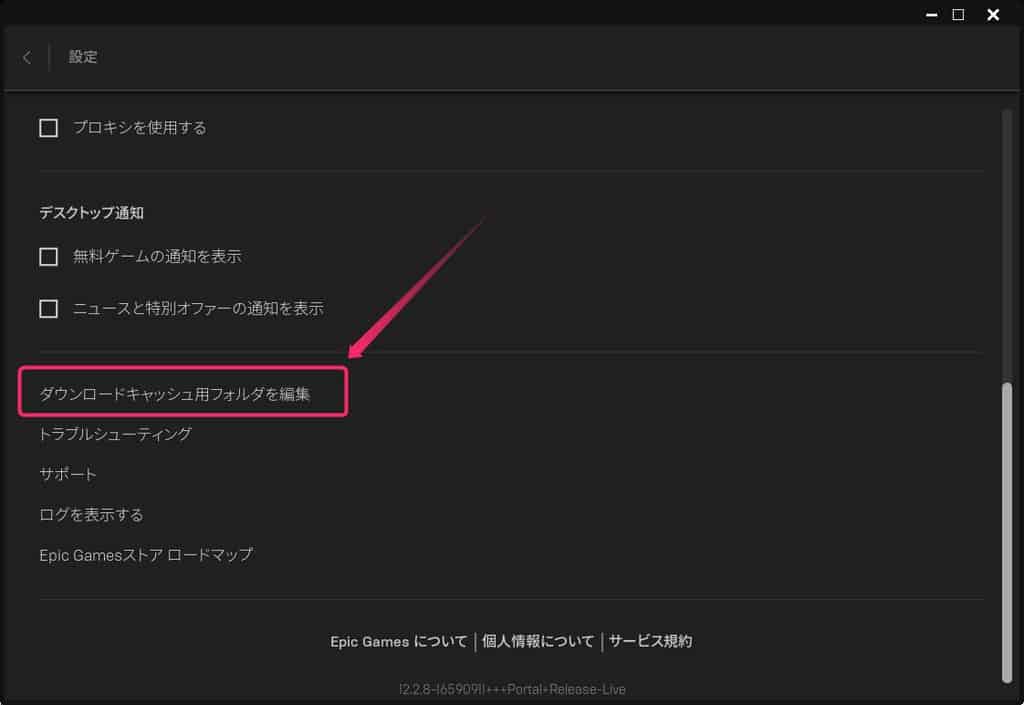
Task: Open トラブルシューティング
Action: pyautogui.click(x=116, y=434)
